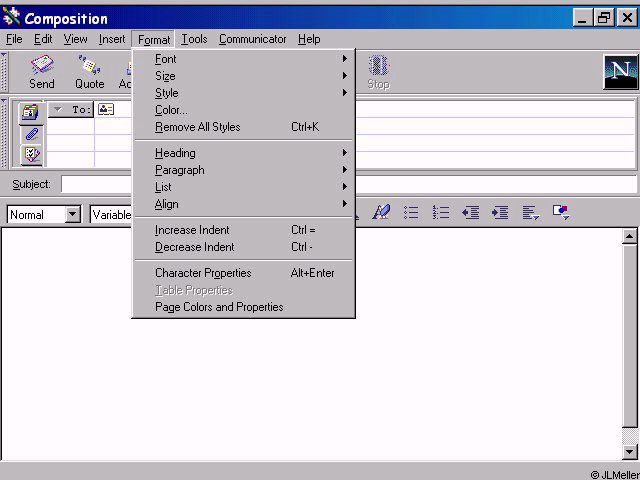This screenshot has width=640, height=480.
Task: Open the File menu
Action: (14, 39)
